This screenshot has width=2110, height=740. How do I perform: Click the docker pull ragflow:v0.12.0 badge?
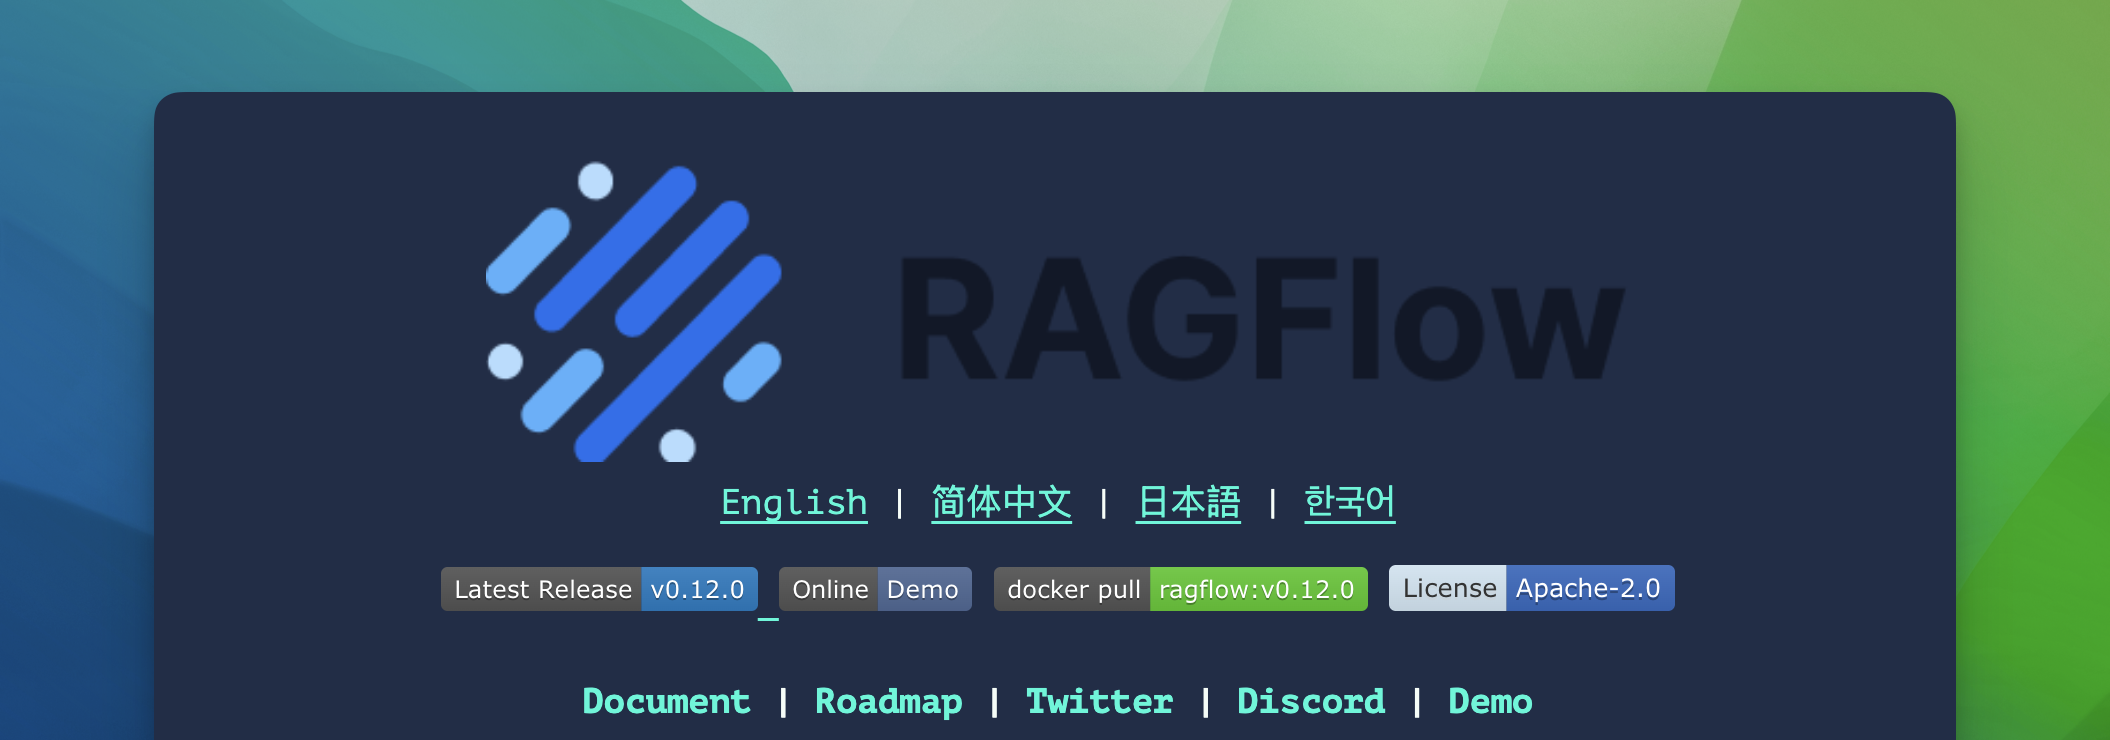[1180, 589]
